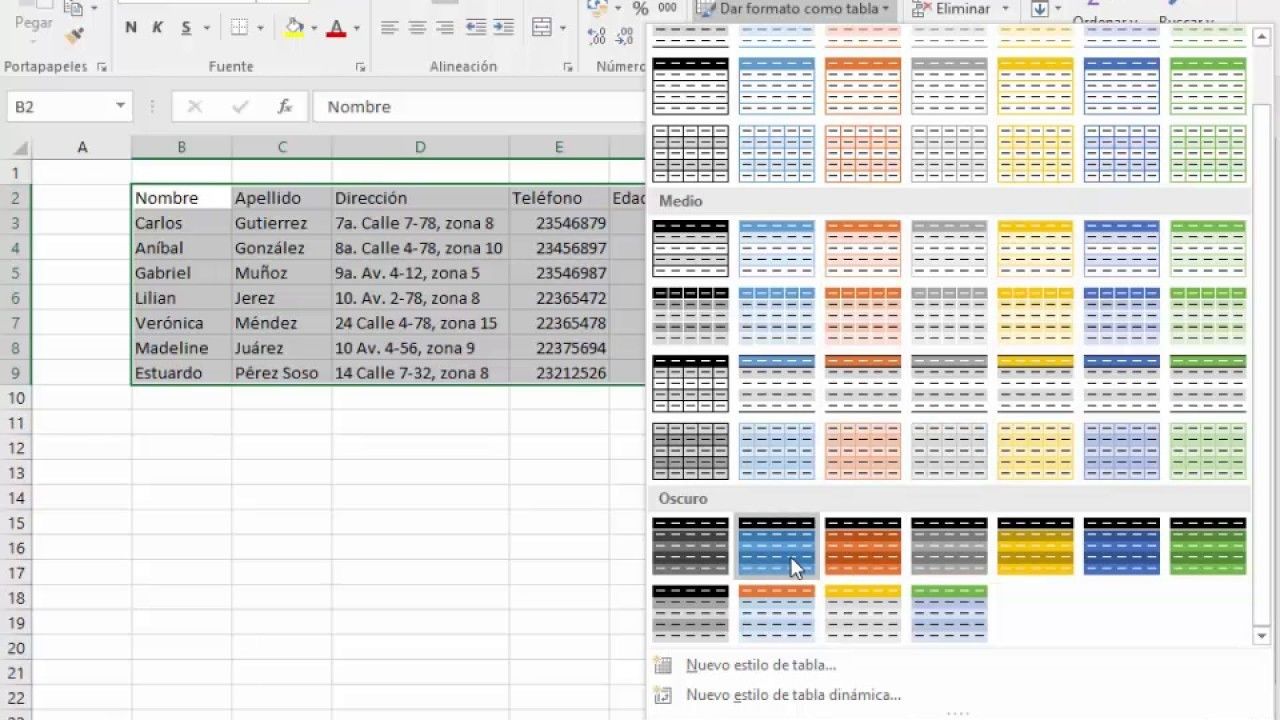Pick the gold style in first Oscuro row
The image size is (1280, 720).
pos(1035,546)
